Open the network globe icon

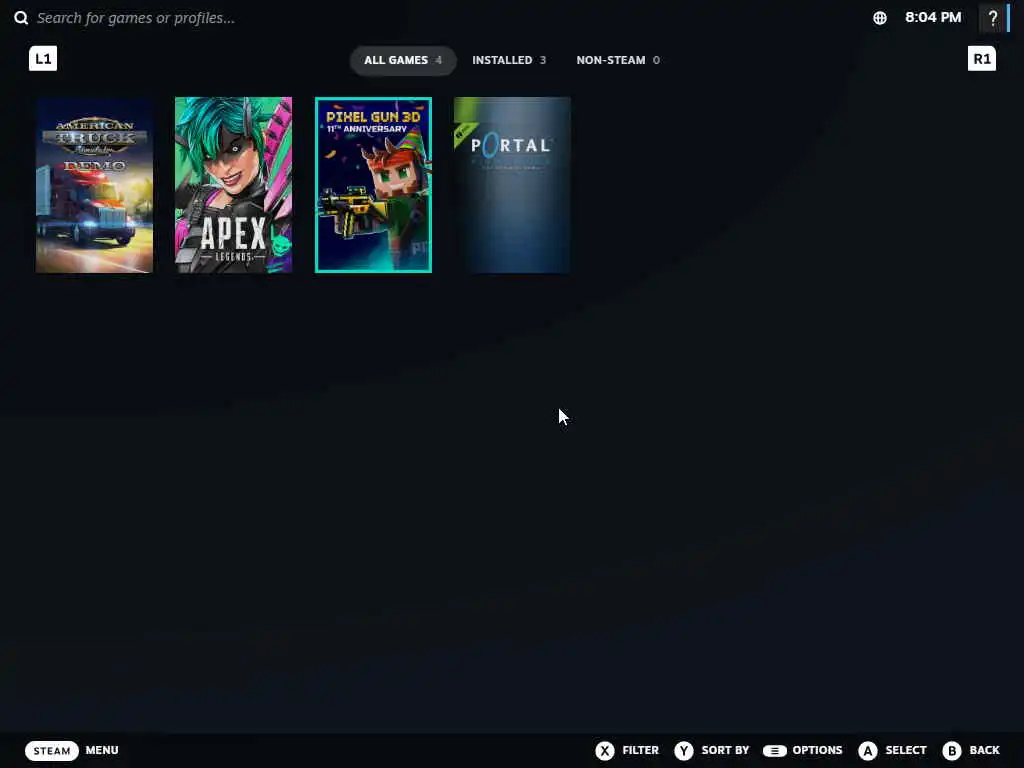click(x=880, y=18)
